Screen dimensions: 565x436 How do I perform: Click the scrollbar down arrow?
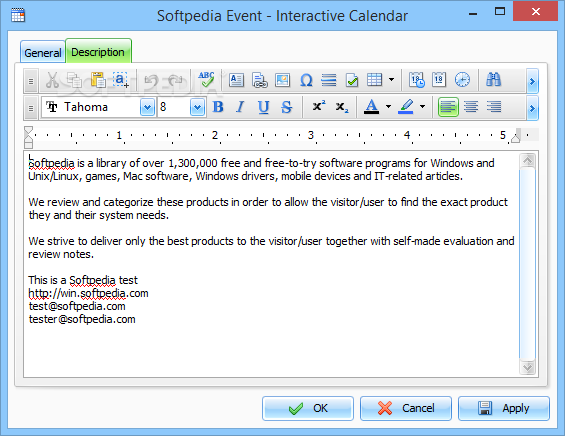528,368
